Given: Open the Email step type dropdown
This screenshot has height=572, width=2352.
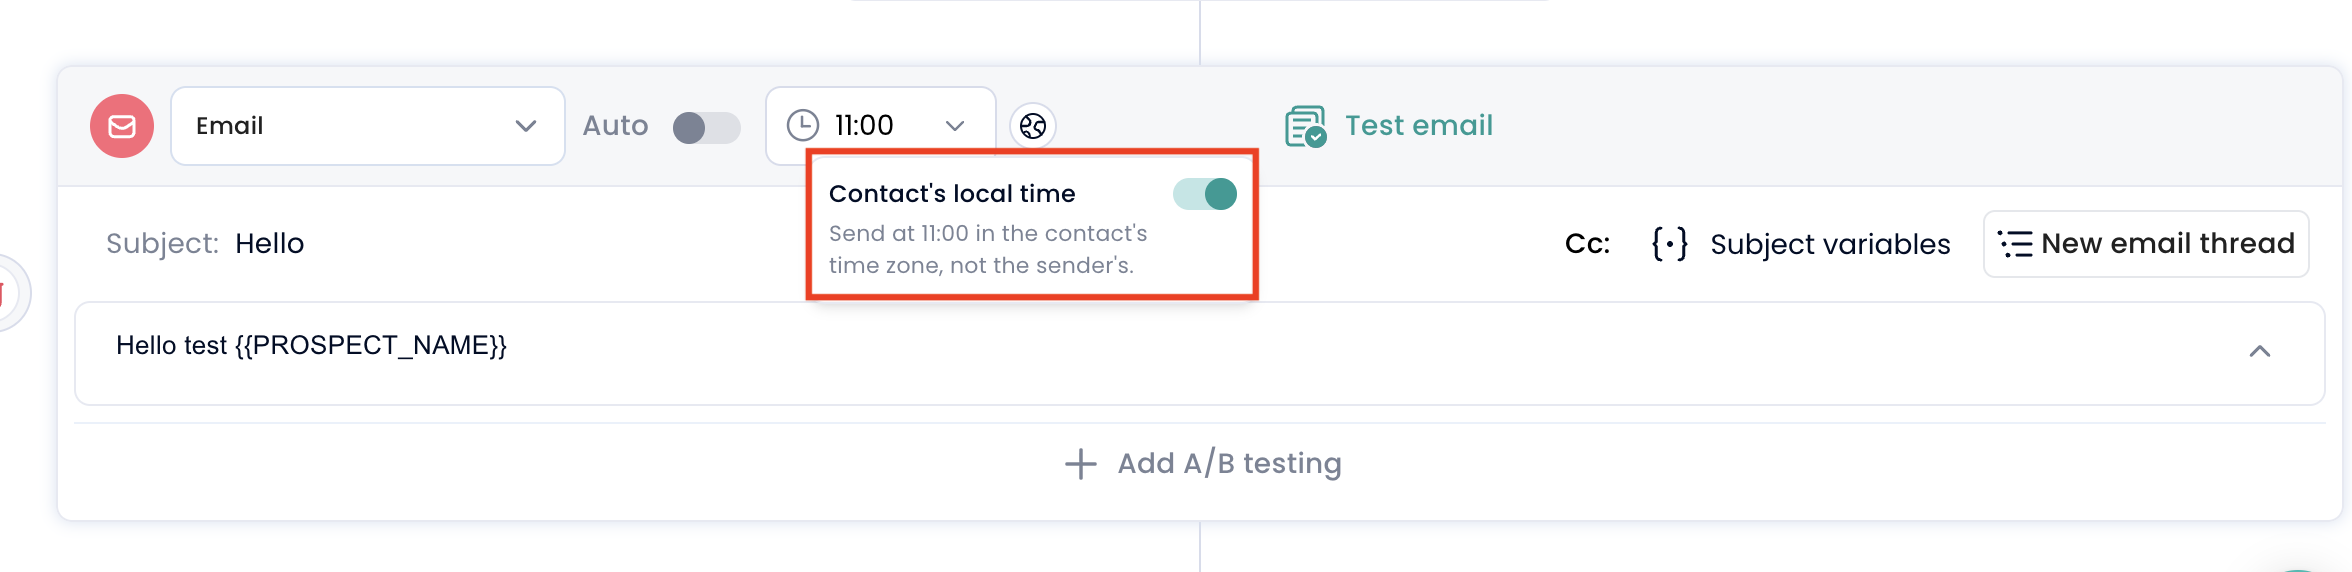Looking at the screenshot, I should [368, 126].
